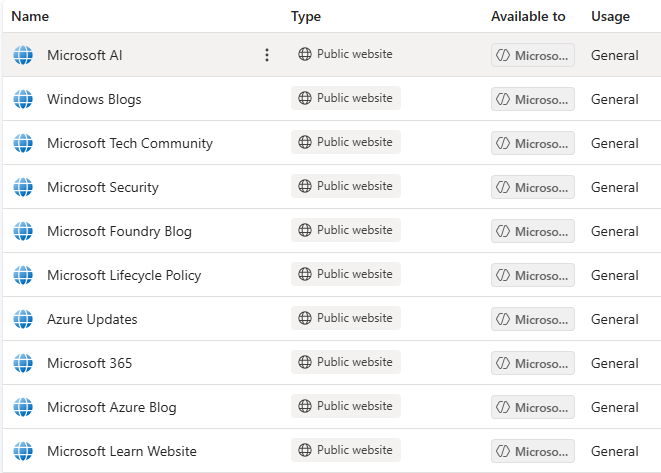Open the Microsoft AI knowledge source
Image resolution: width=661 pixels, height=473 pixels.
pos(85,55)
